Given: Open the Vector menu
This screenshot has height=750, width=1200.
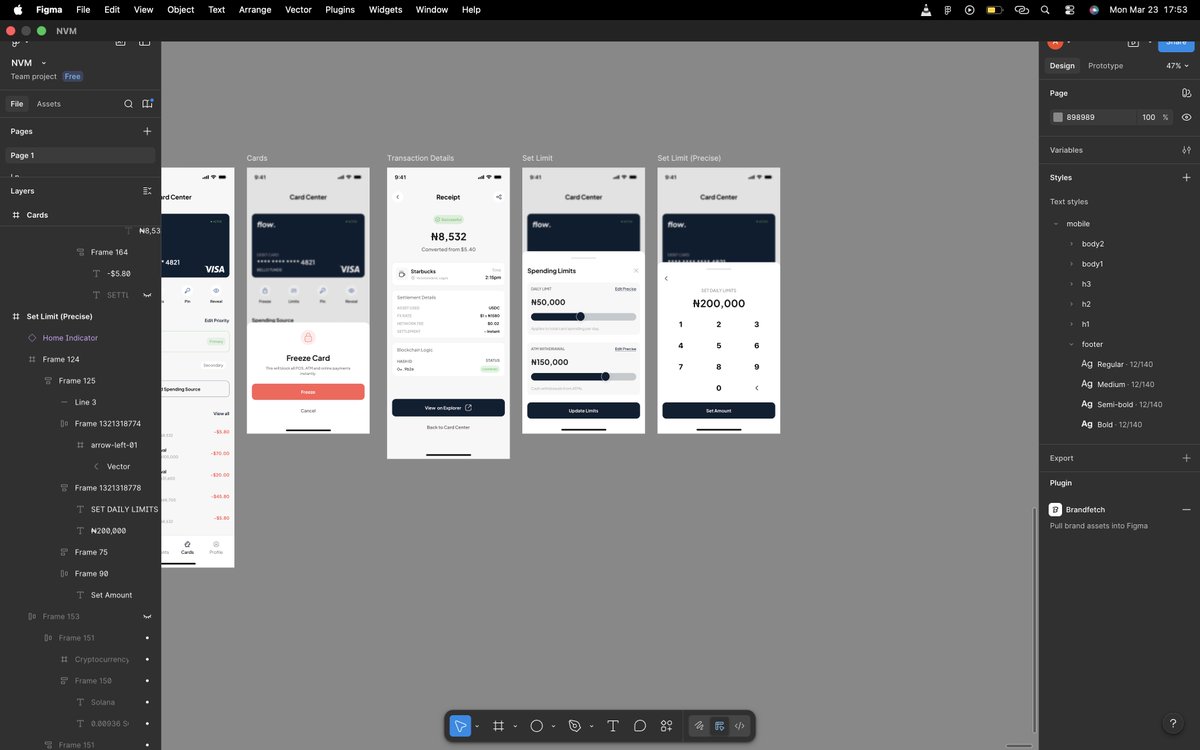Looking at the screenshot, I should (x=298, y=10).
